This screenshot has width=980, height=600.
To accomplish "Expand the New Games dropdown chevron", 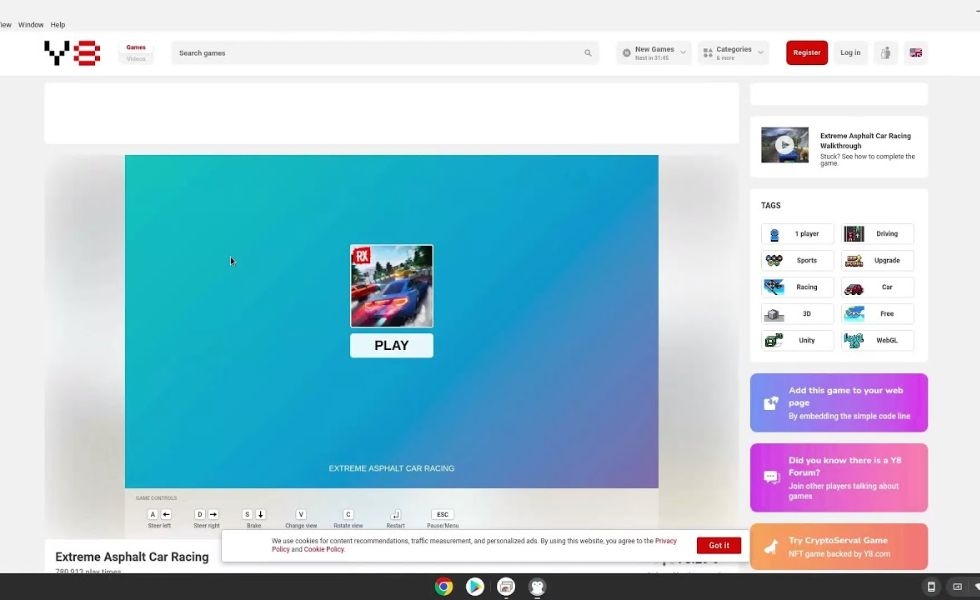I will pyautogui.click(x=684, y=50).
